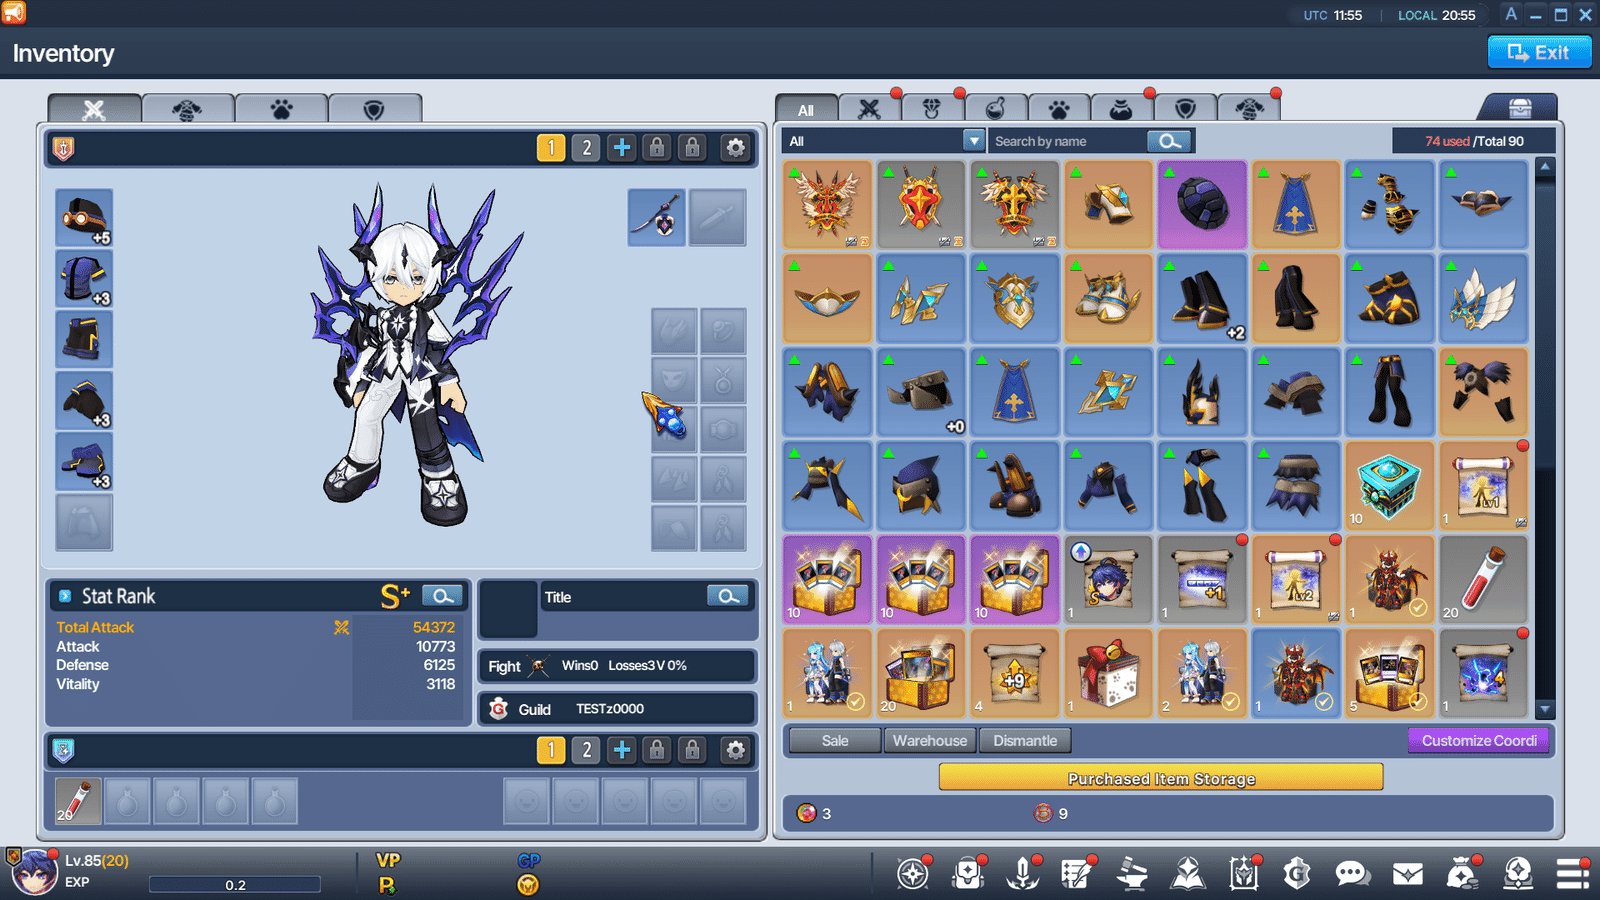Viewport: 1600px width, 900px height.
Task: Click the EXP progress bar
Action: 235,884
